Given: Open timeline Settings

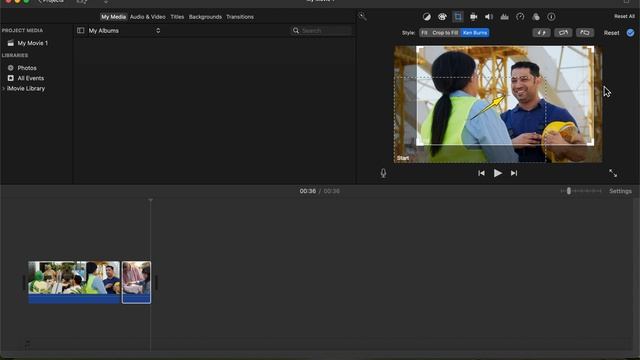Looking at the screenshot, I should pyautogui.click(x=620, y=191).
